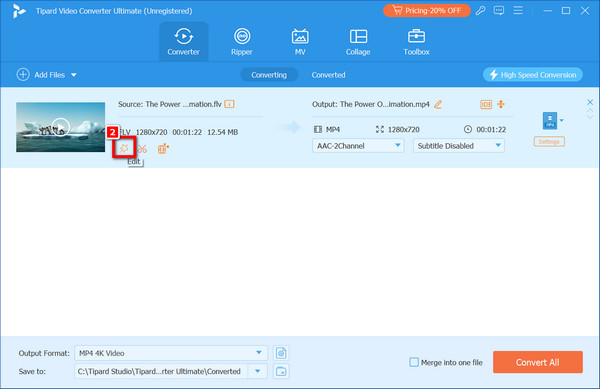Toggle High Speed Conversion
The image size is (600, 389).
click(x=533, y=75)
